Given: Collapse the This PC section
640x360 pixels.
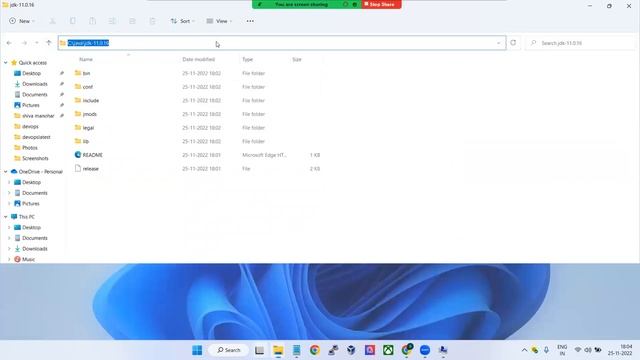Looking at the screenshot, I should click(x=6, y=217).
